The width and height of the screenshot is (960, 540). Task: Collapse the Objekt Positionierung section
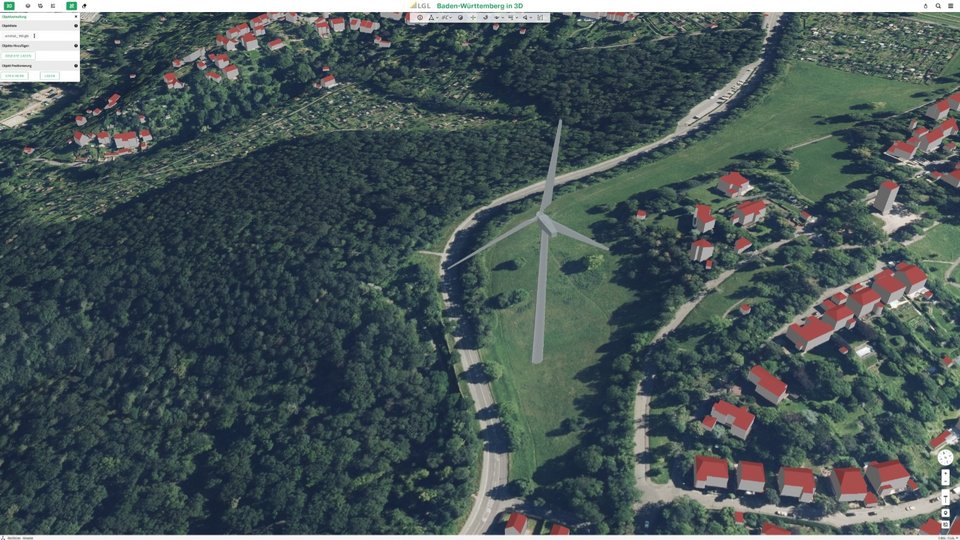(x=76, y=66)
